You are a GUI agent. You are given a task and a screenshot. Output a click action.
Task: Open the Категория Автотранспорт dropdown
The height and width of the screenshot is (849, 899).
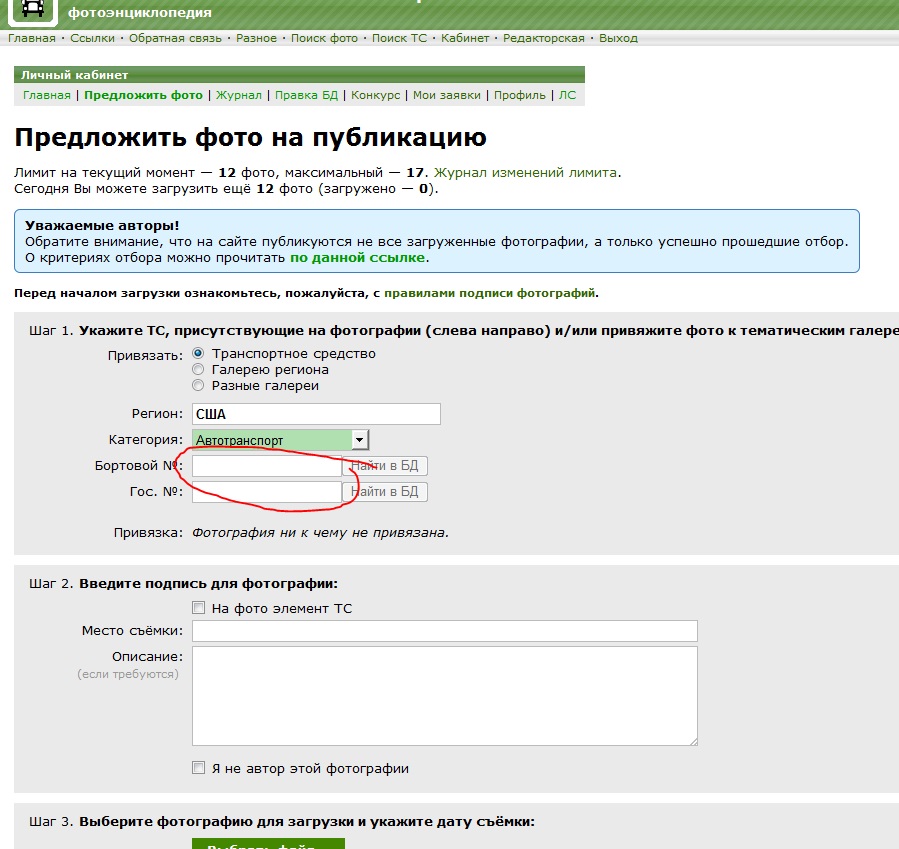tap(280, 440)
